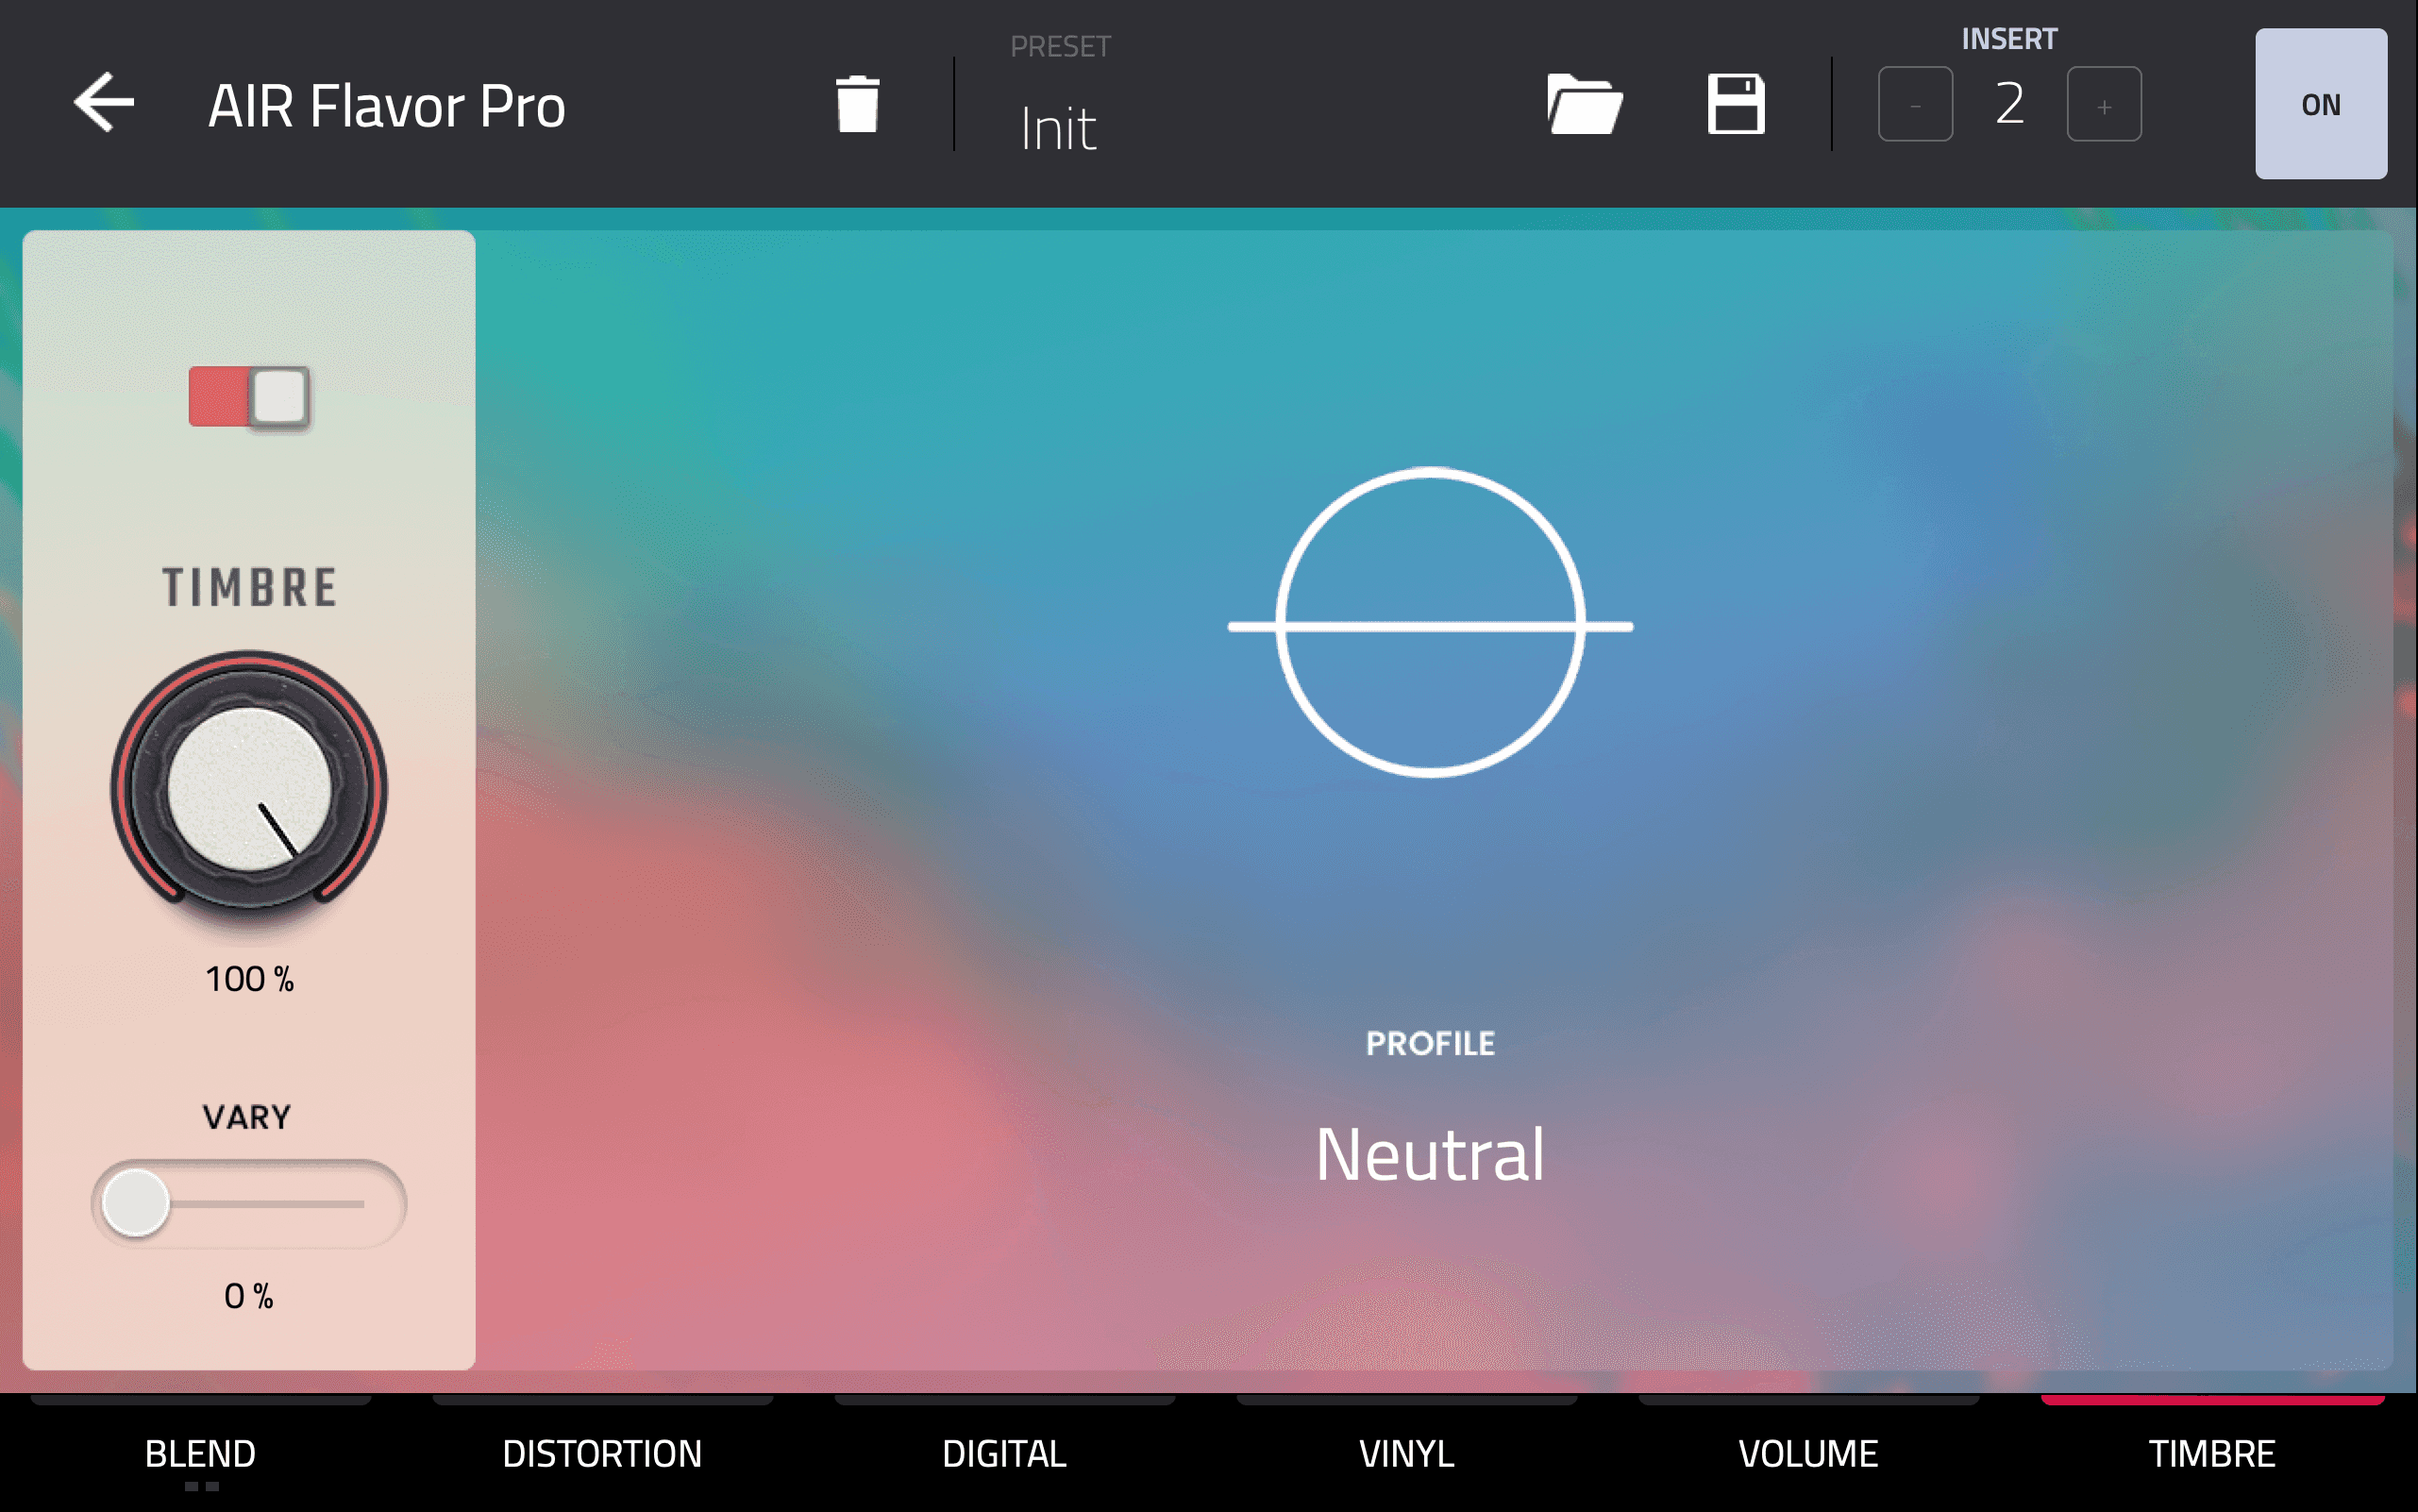Switch to the Blend tab
The width and height of the screenshot is (2418, 1512).
click(200, 1452)
